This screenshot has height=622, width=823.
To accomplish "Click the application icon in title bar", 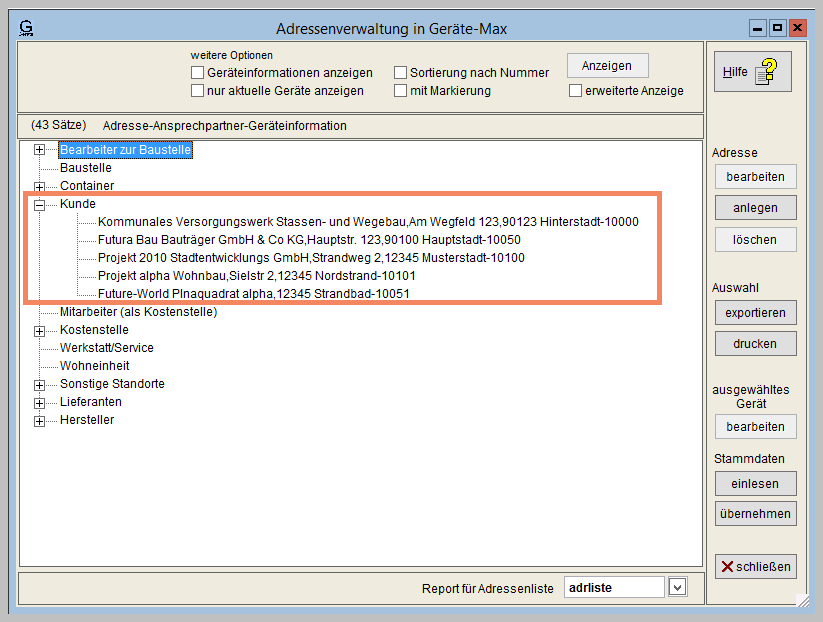I will pos(27,28).
